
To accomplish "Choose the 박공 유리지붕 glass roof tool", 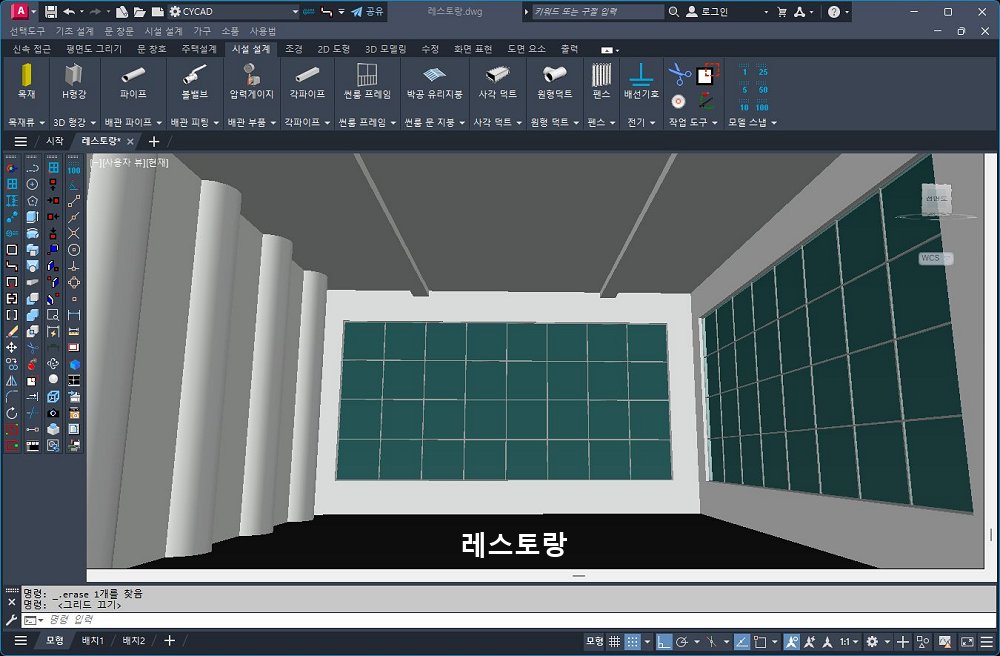I will 434,80.
